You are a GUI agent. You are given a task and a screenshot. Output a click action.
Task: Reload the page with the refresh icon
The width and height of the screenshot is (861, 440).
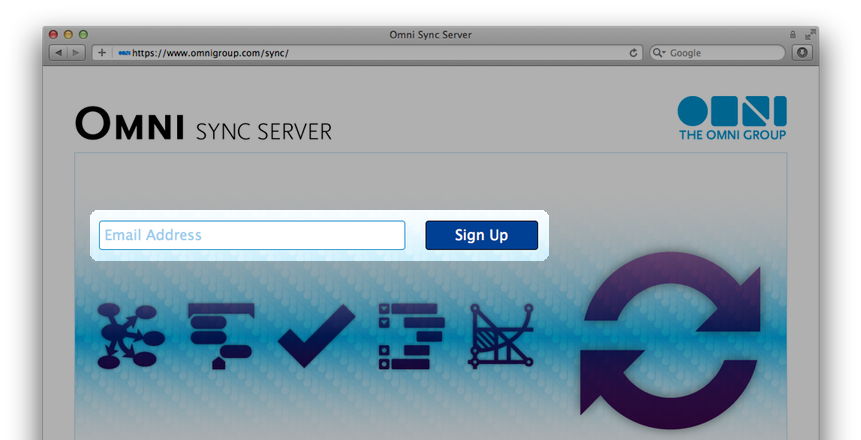click(633, 53)
